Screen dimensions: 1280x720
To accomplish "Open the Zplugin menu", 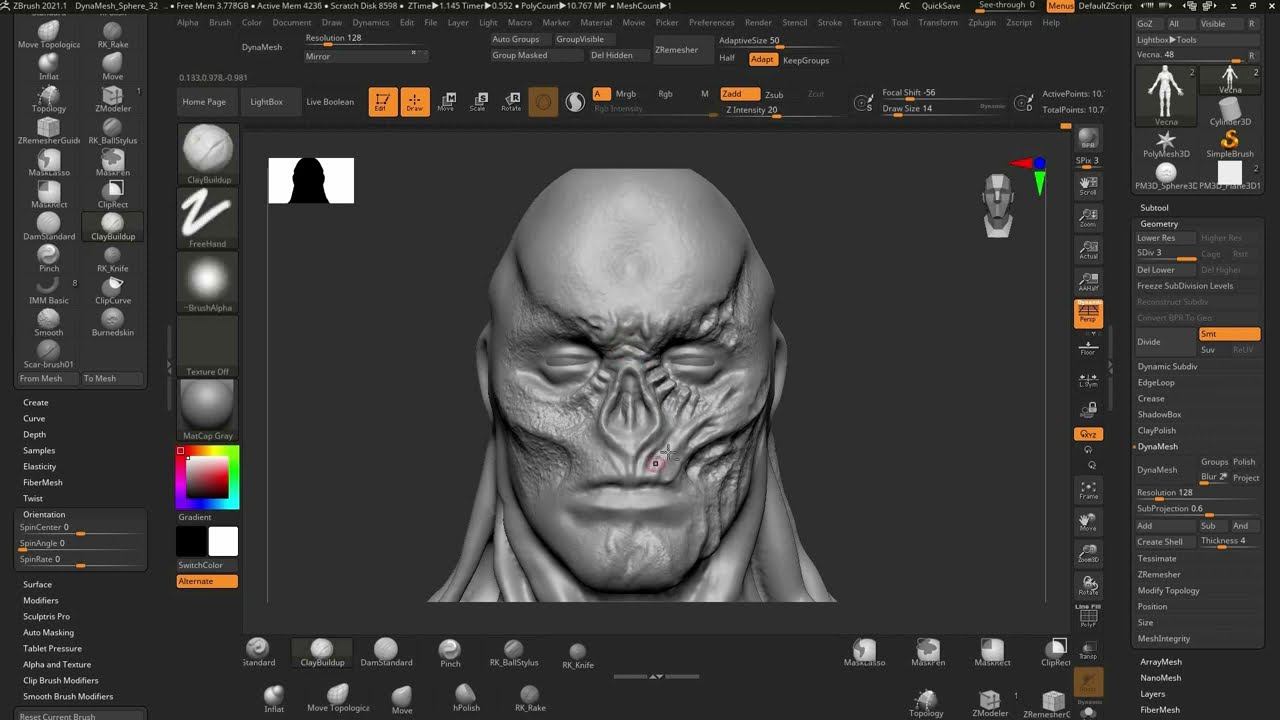I will tap(982, 22).
